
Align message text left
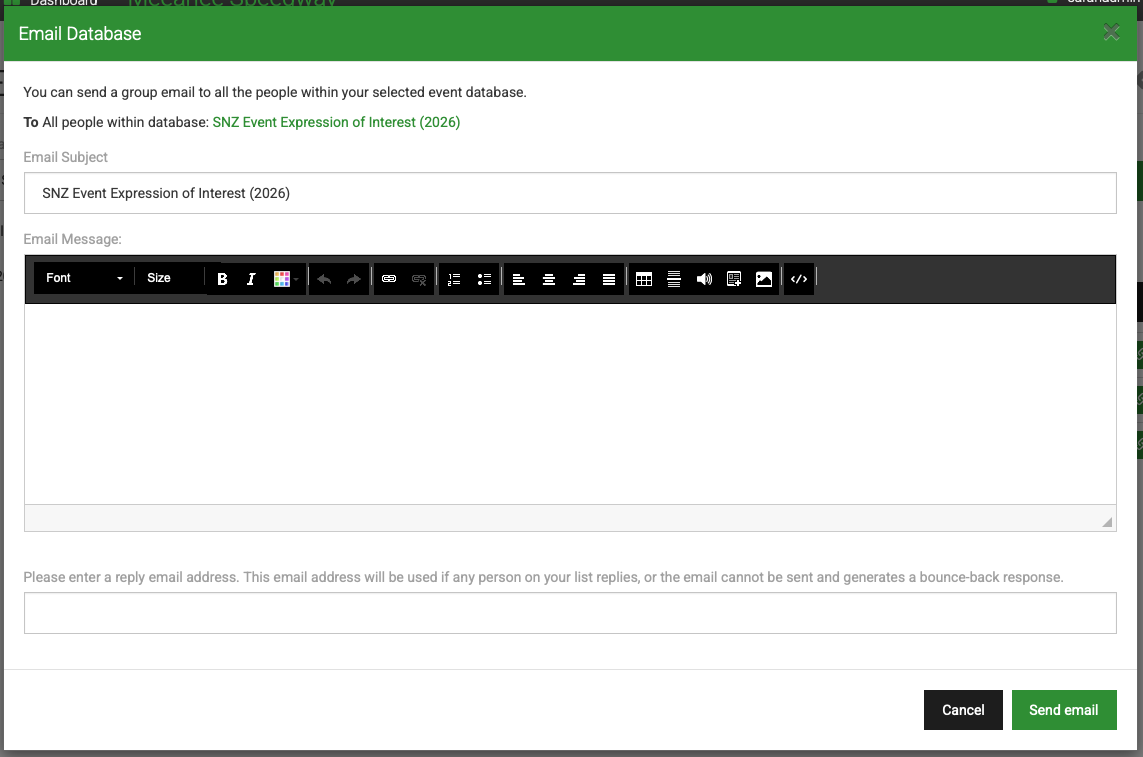click(519, 279)
